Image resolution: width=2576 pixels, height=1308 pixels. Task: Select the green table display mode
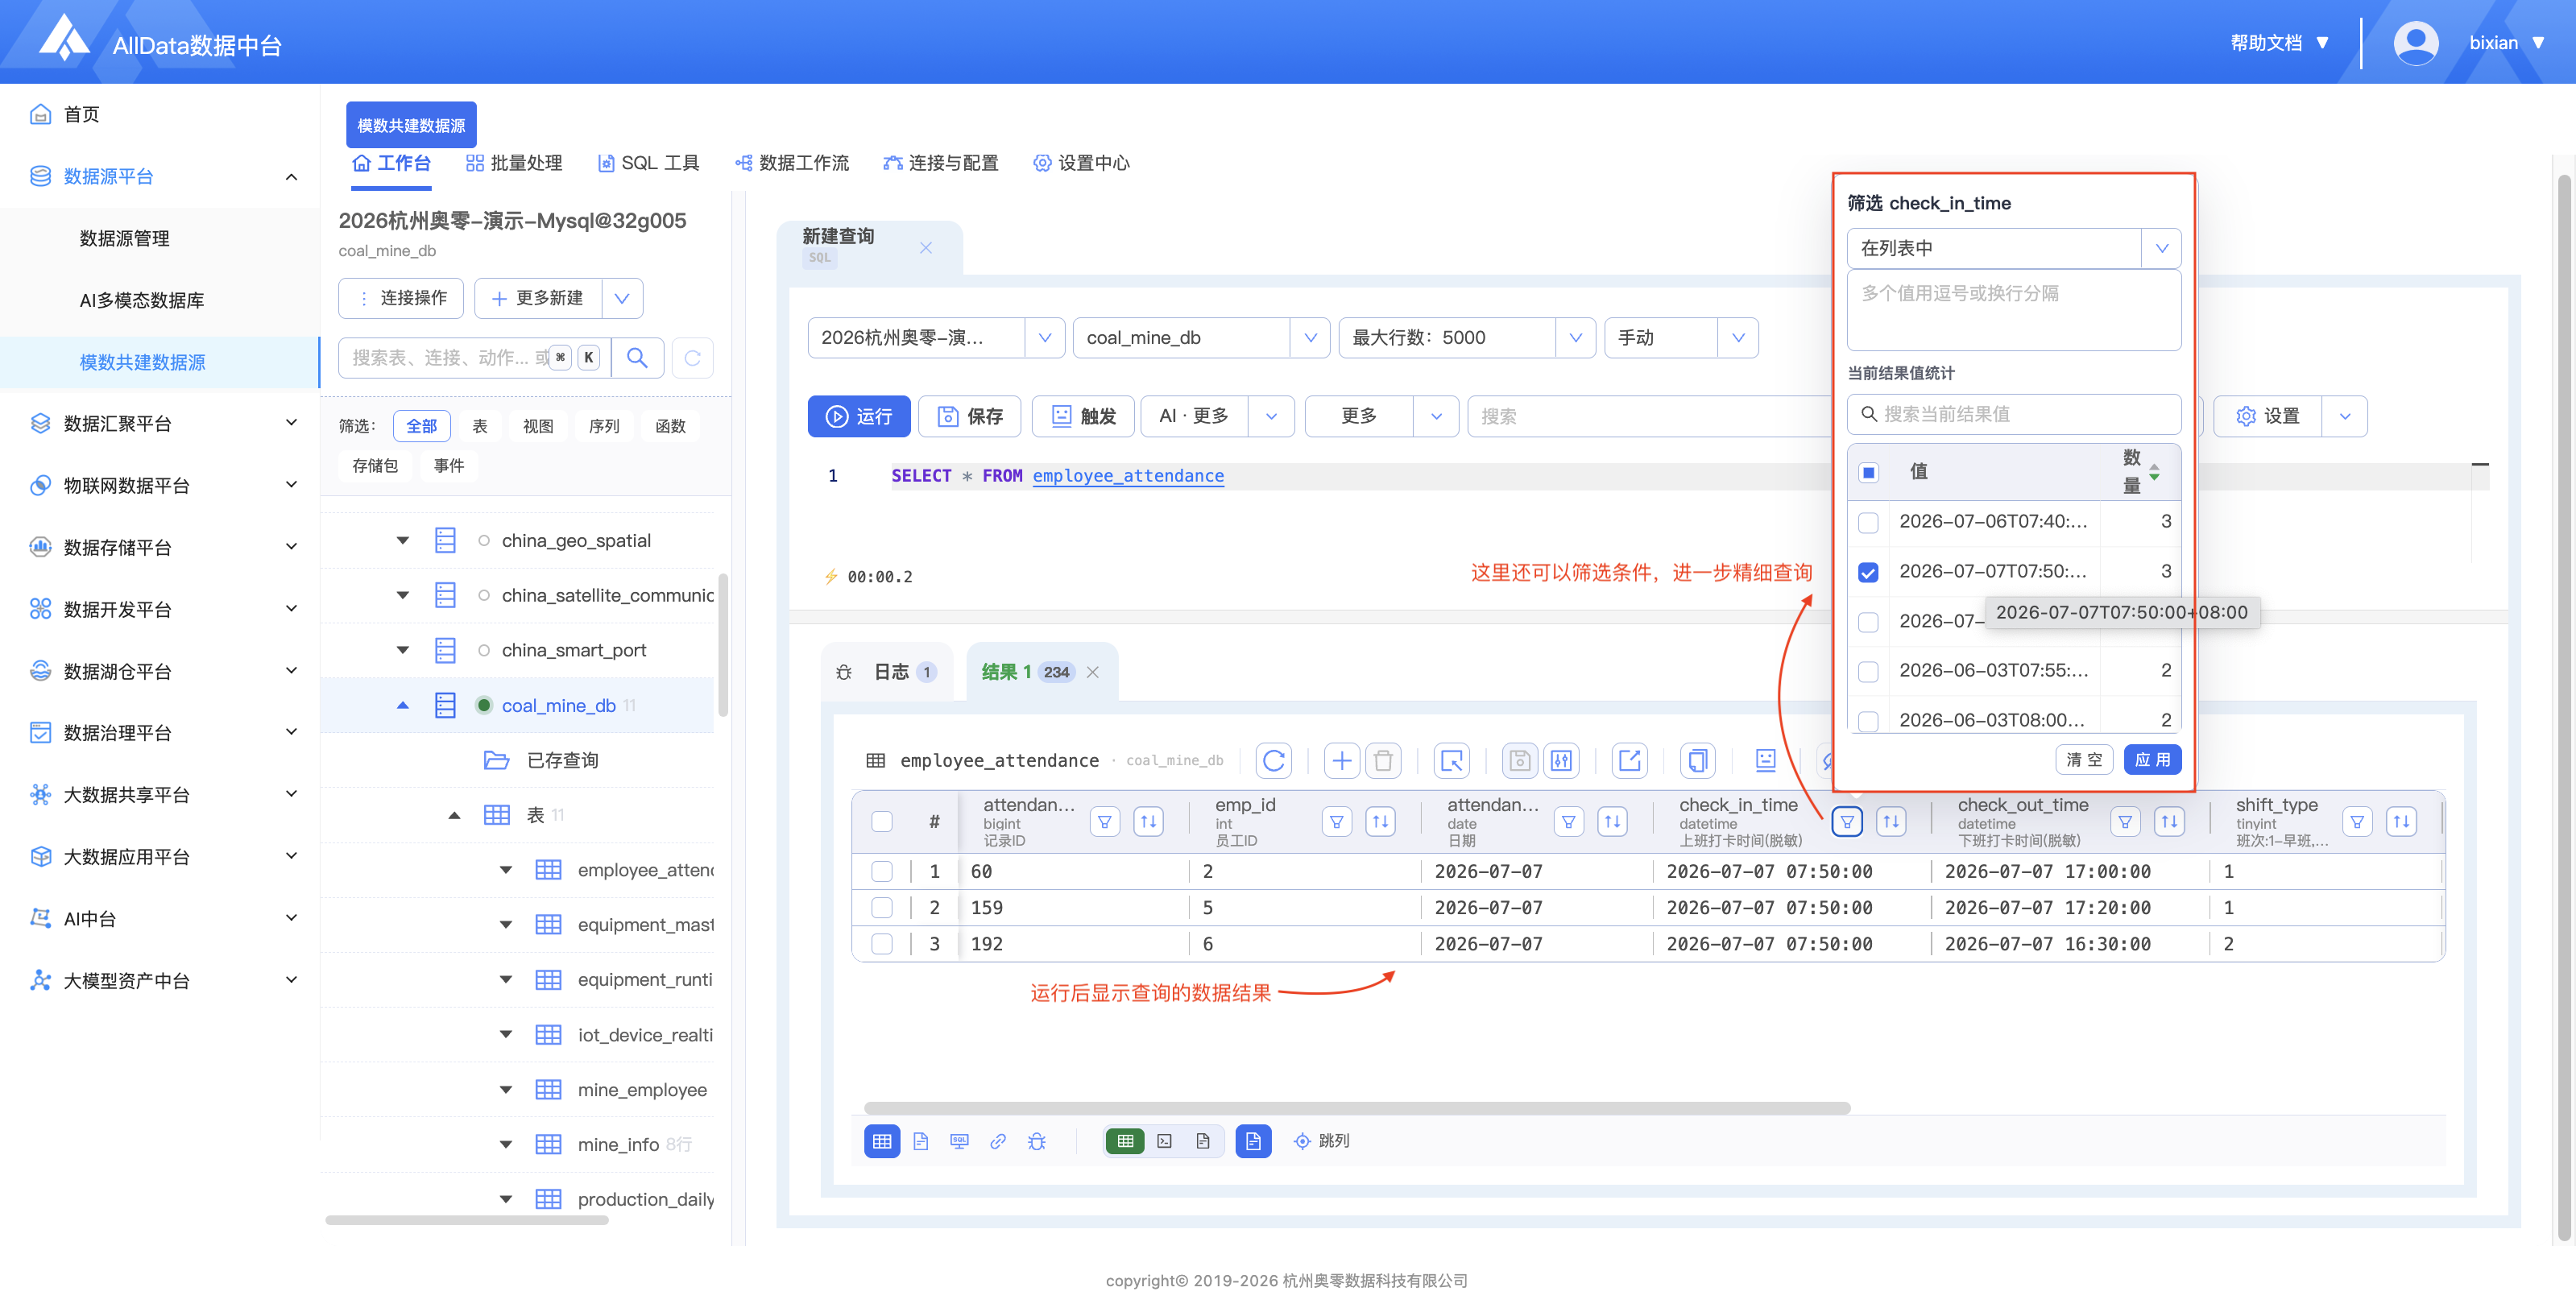[1125, 1140]
